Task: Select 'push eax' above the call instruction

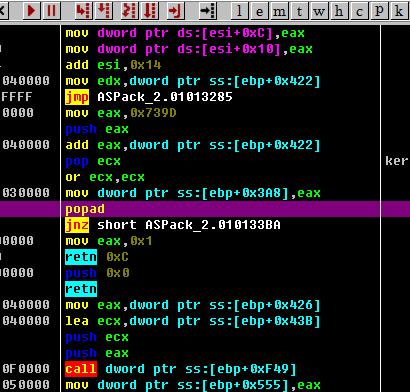Action: pos(97,353)
